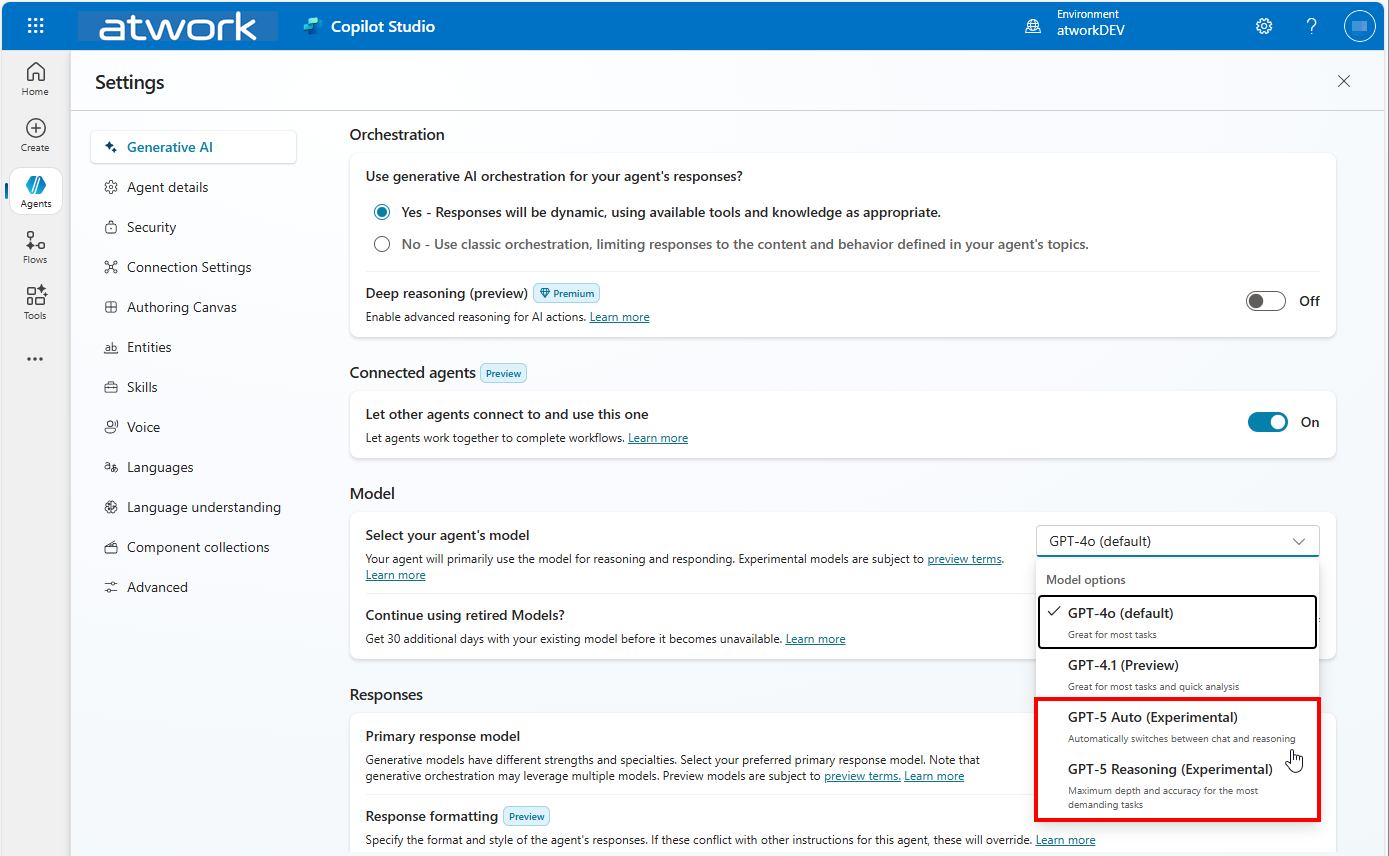Click the settings gear in header
The width and height of the screenshot is (1389, 856).
[1264, 26]
